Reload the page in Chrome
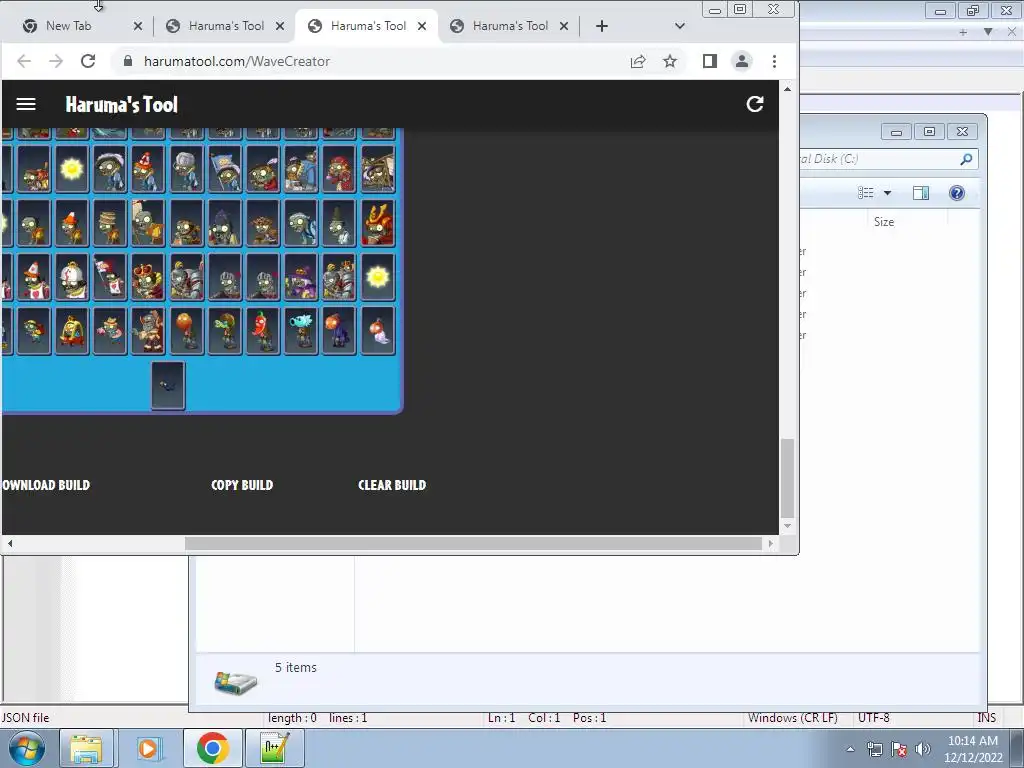 [88, 61]
